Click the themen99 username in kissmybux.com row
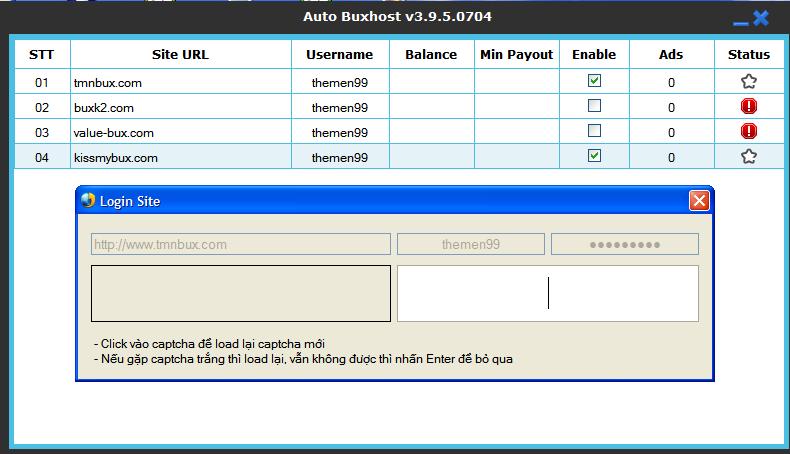 [340, 157]
